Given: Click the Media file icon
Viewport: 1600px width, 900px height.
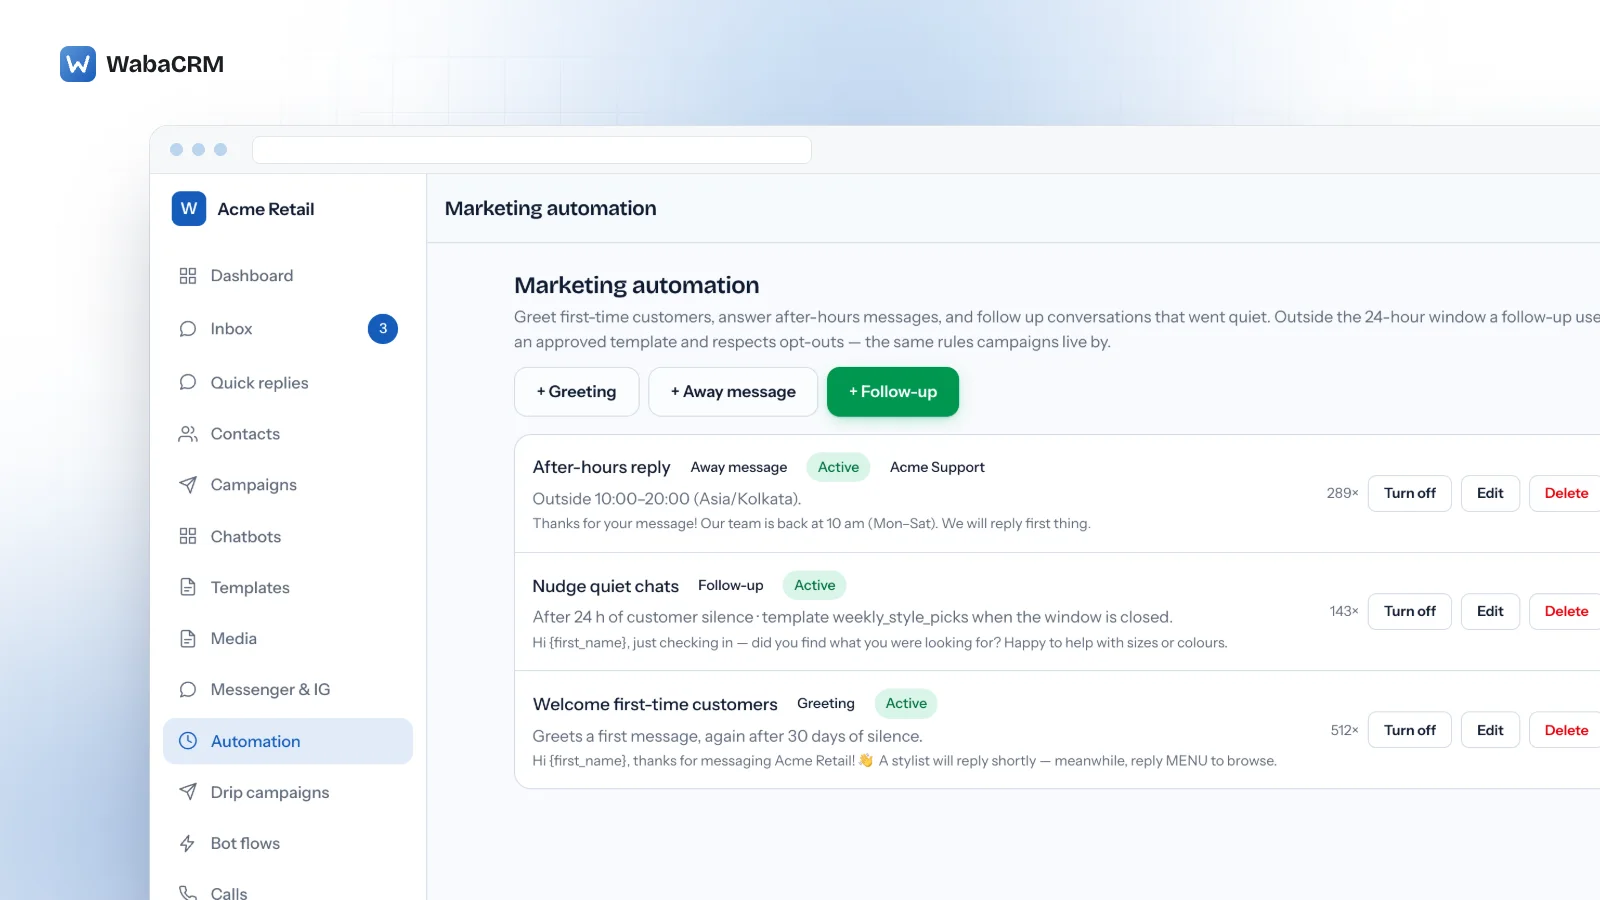Looking at the screenshot, I should pos(188,639).
